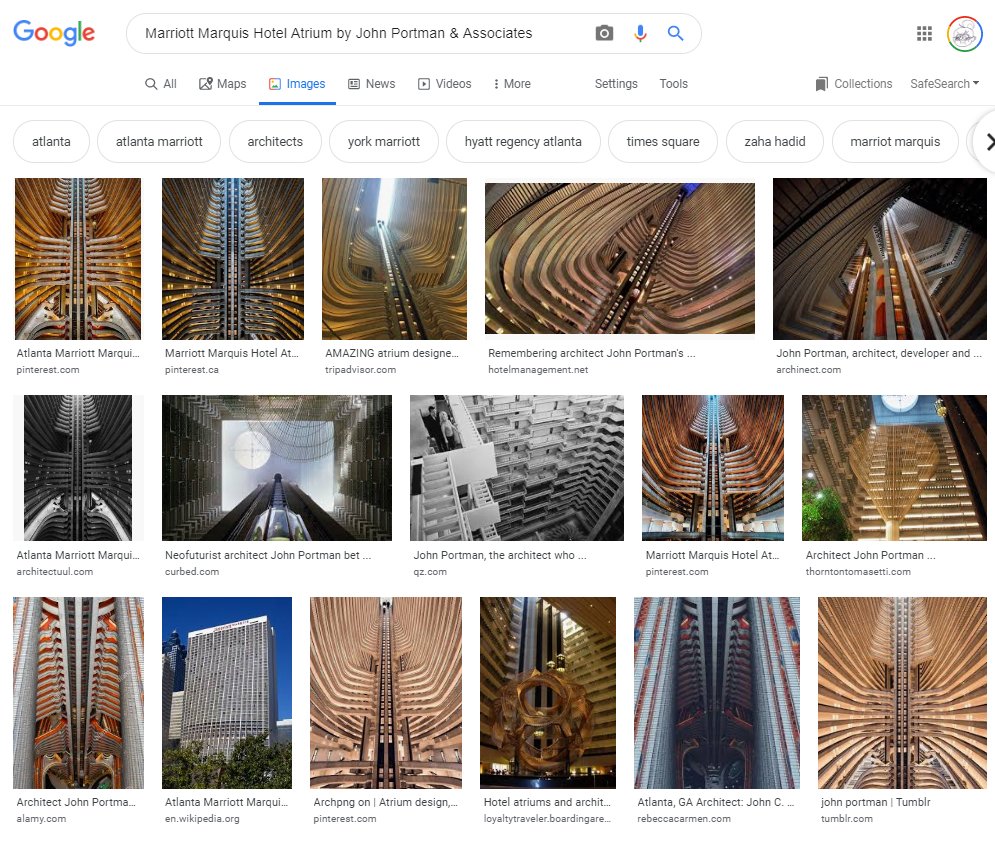Open the More menu
Image resolution: width=995 pixels, height=843 pixels.
pyautogui.click(x=511, y=84)
